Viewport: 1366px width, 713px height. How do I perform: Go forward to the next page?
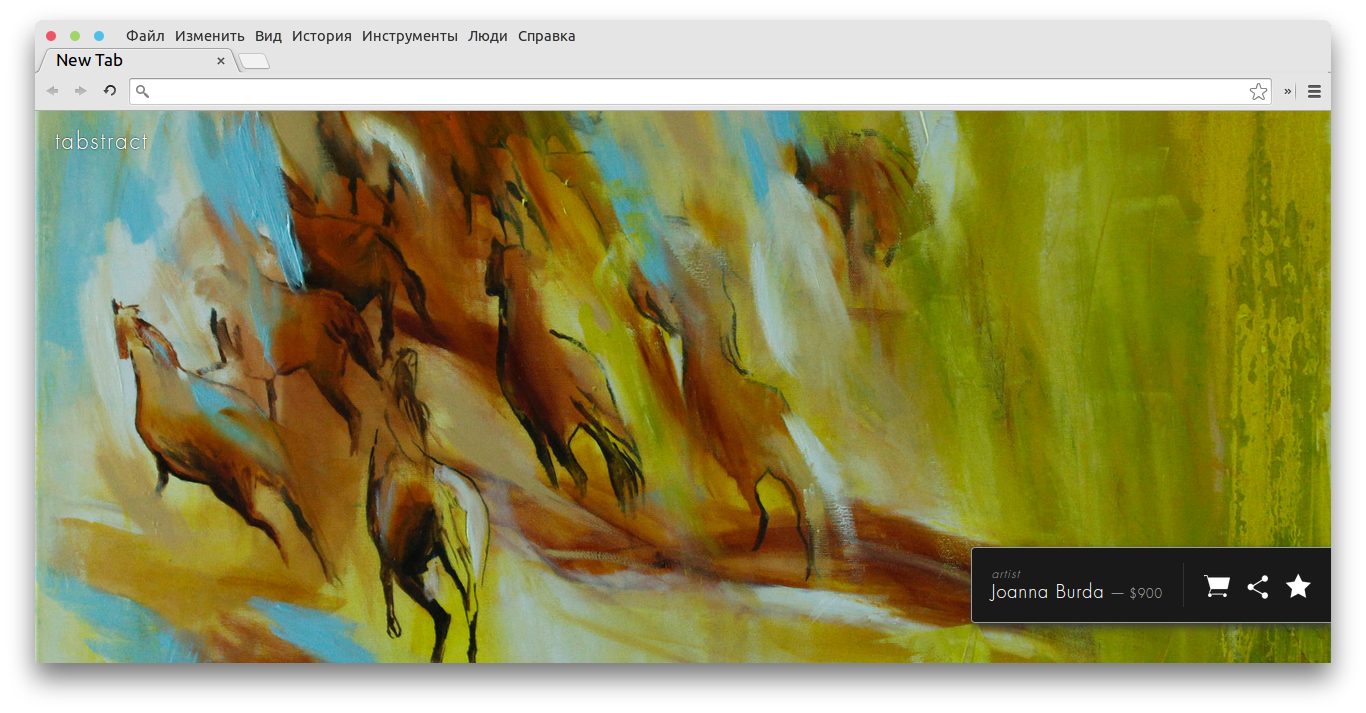(x=81, y=91)
